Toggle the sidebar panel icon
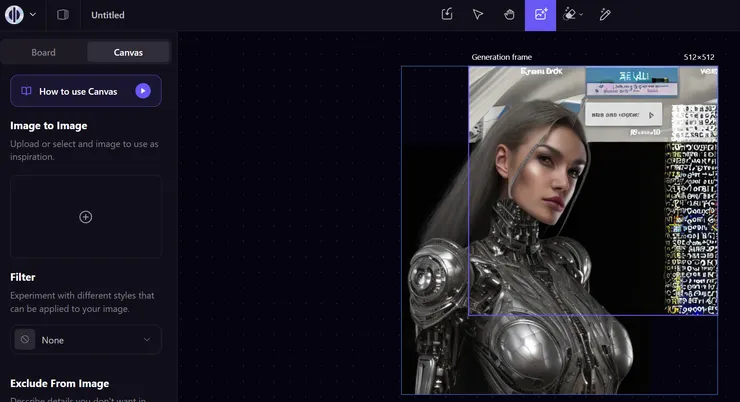Image resolution: width=740 pixels, height=402 pixels. pyautogui.click(x=63, y=15)
